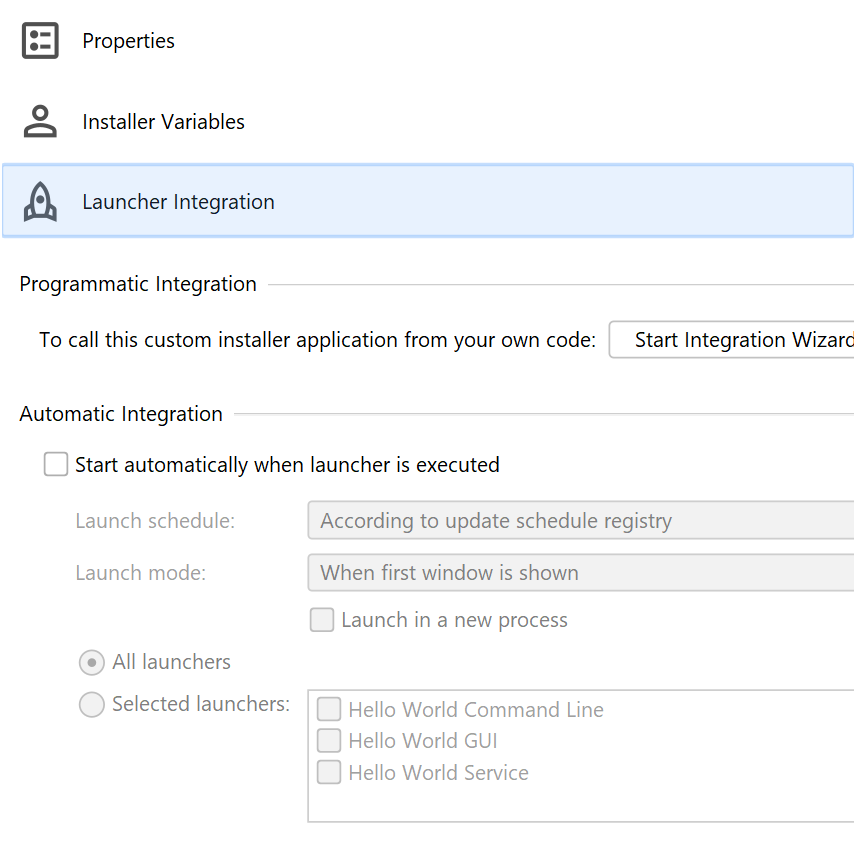
Task: Pick the Selected launchers radio option
Action: click(92, 704)
